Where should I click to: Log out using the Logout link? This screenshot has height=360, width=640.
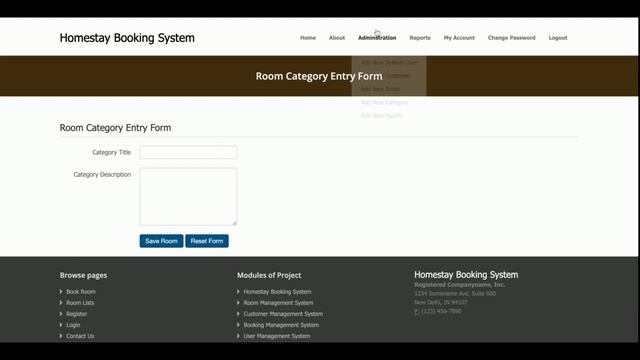click(558, 38)
